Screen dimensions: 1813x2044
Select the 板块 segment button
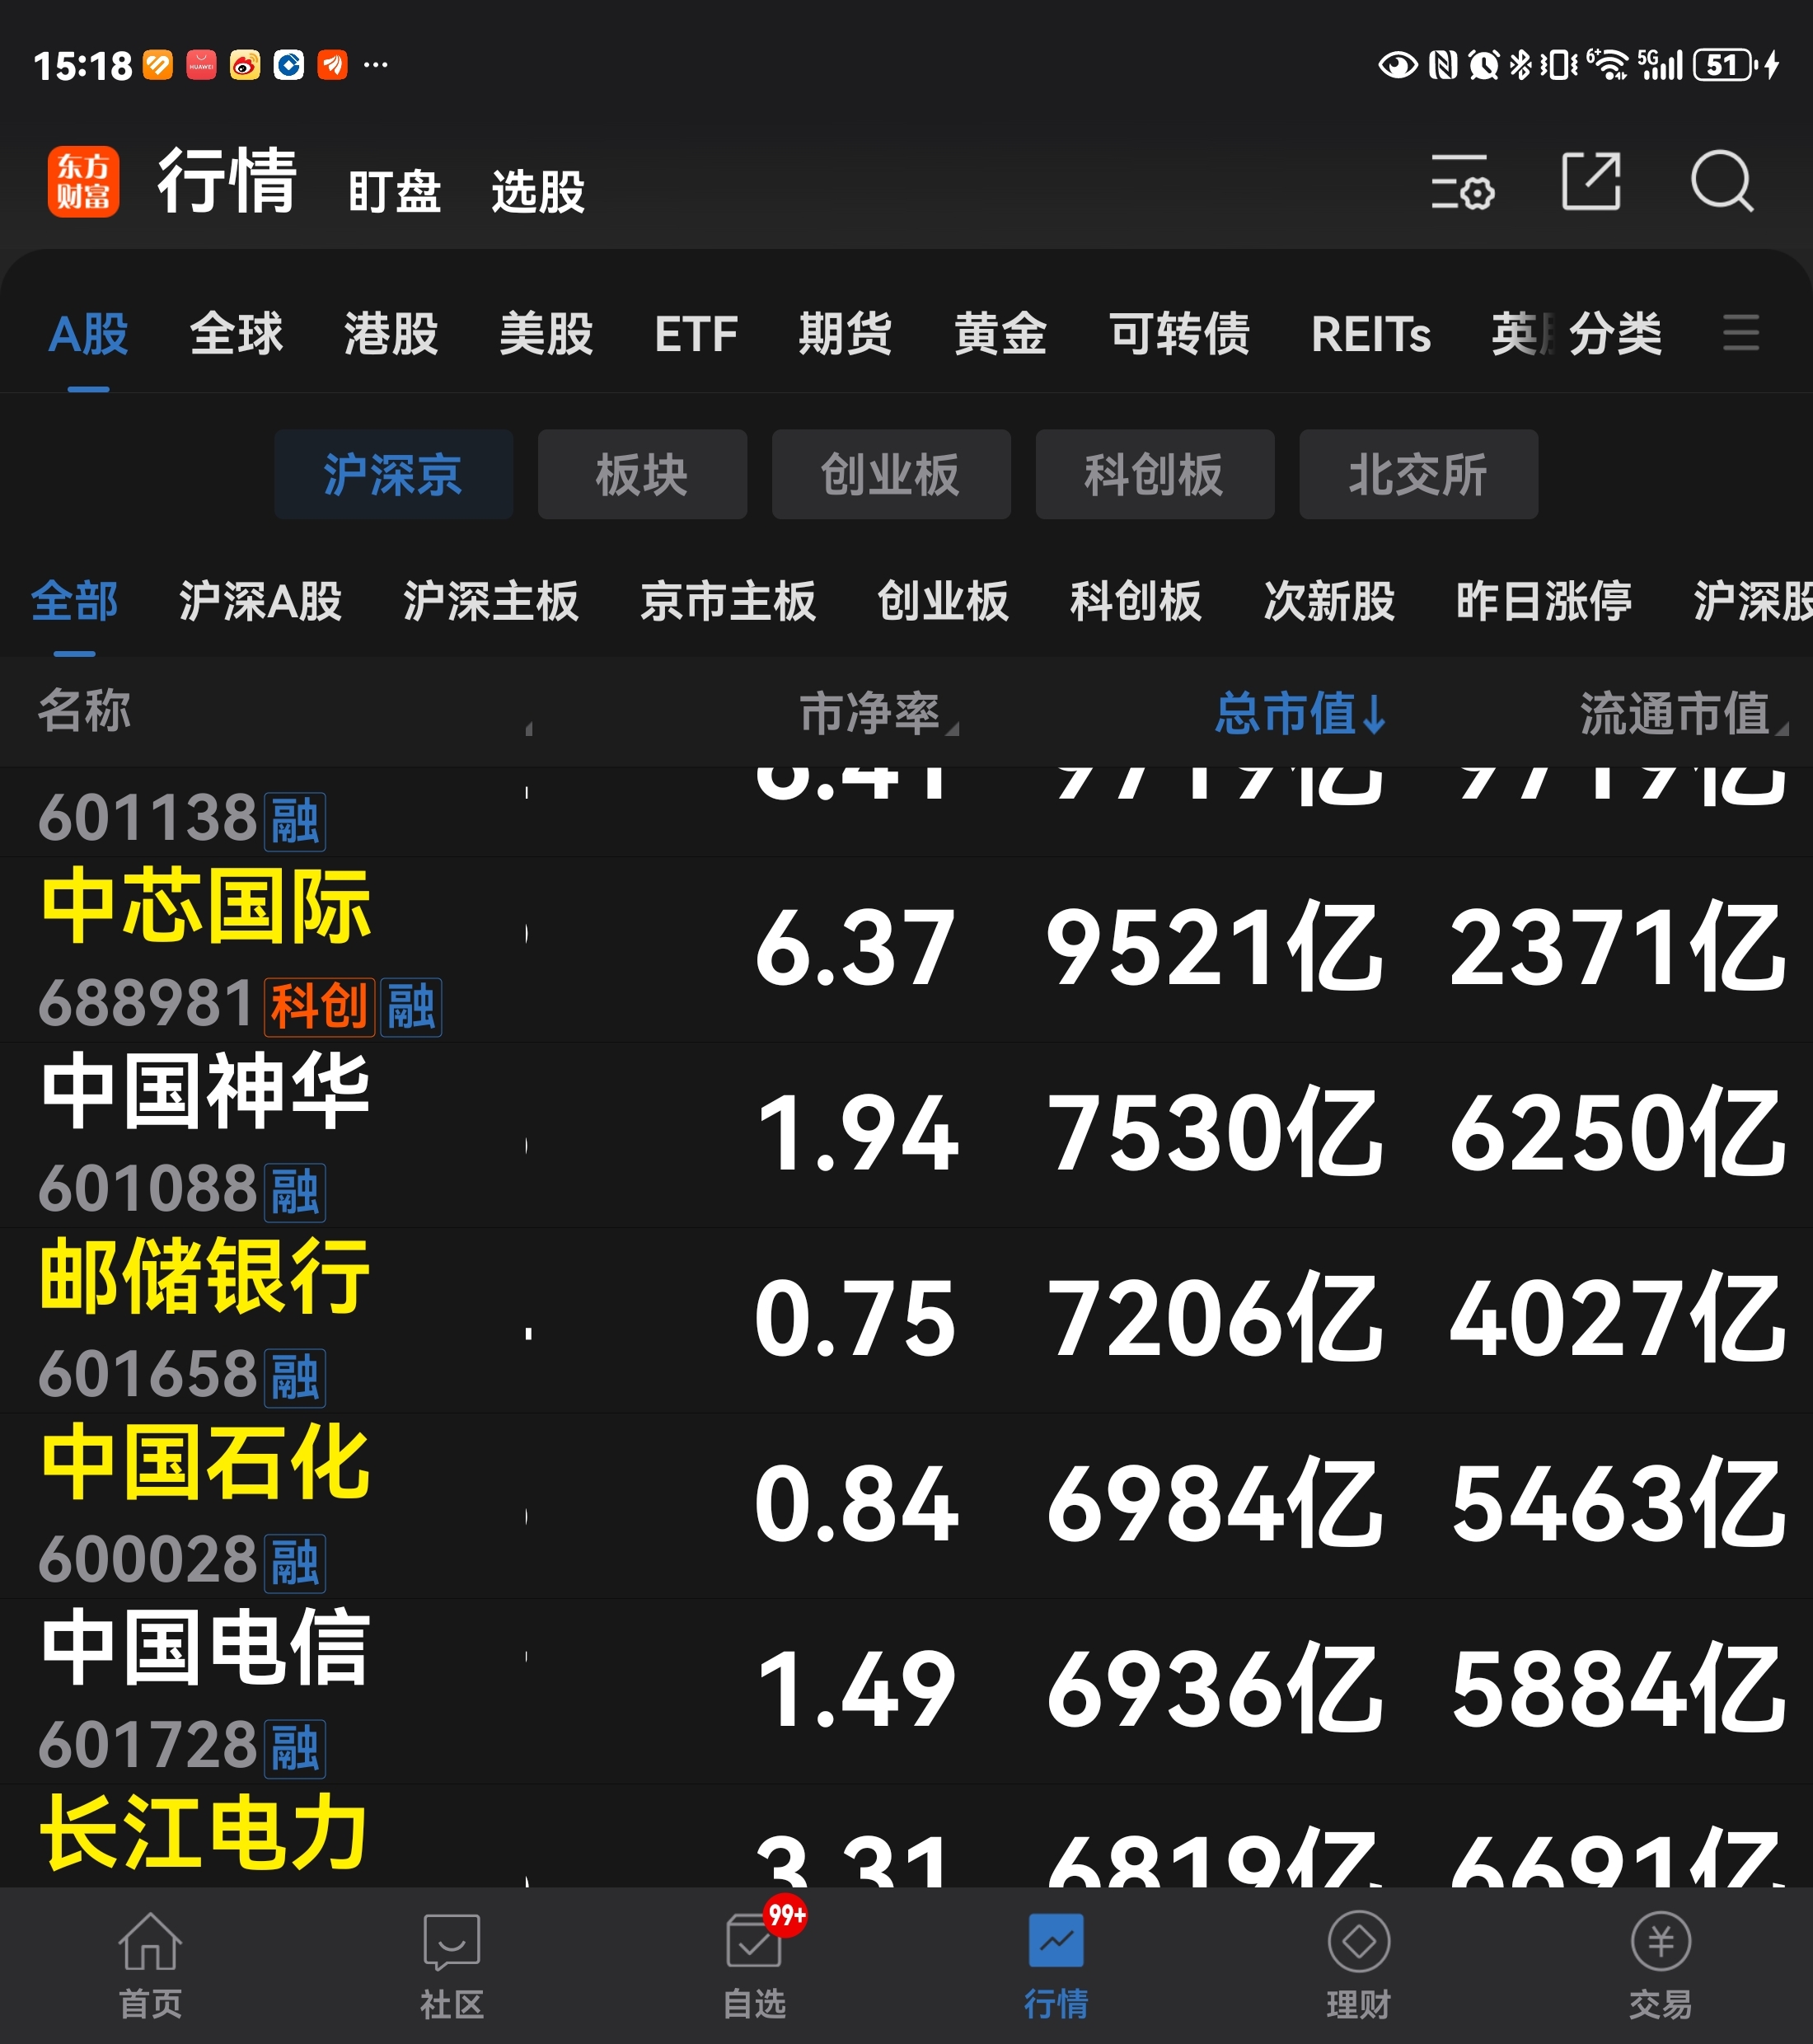coord(642,474)
